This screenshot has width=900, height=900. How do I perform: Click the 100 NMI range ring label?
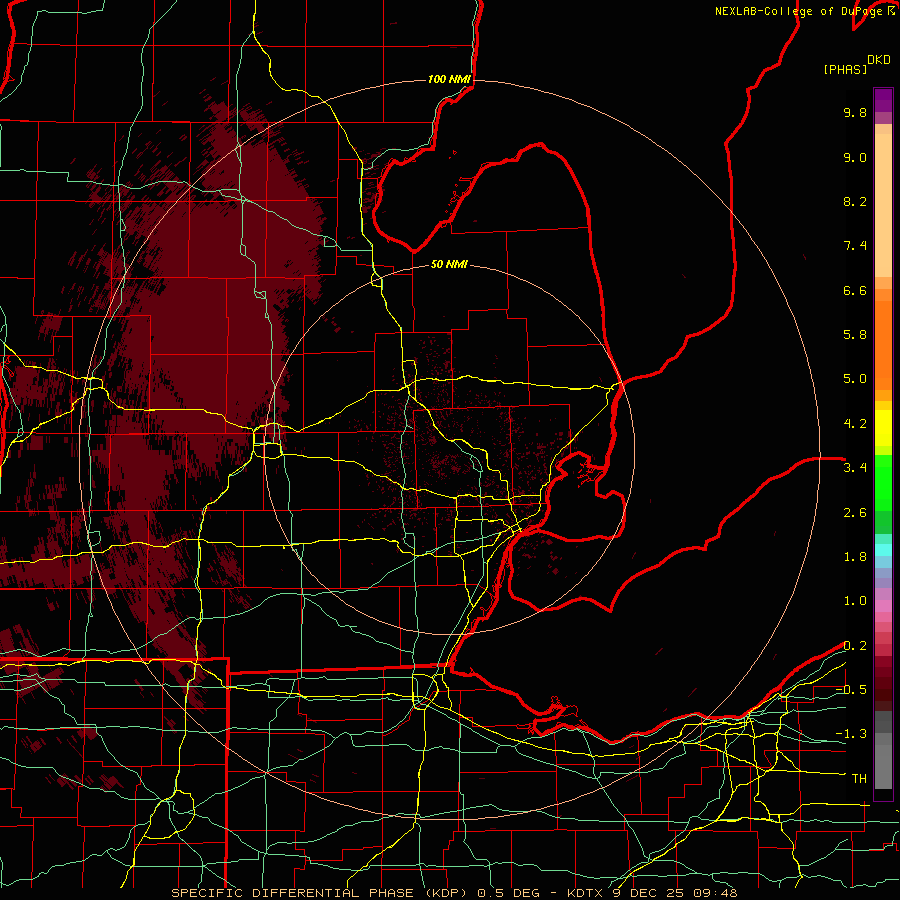coord(449,79)
